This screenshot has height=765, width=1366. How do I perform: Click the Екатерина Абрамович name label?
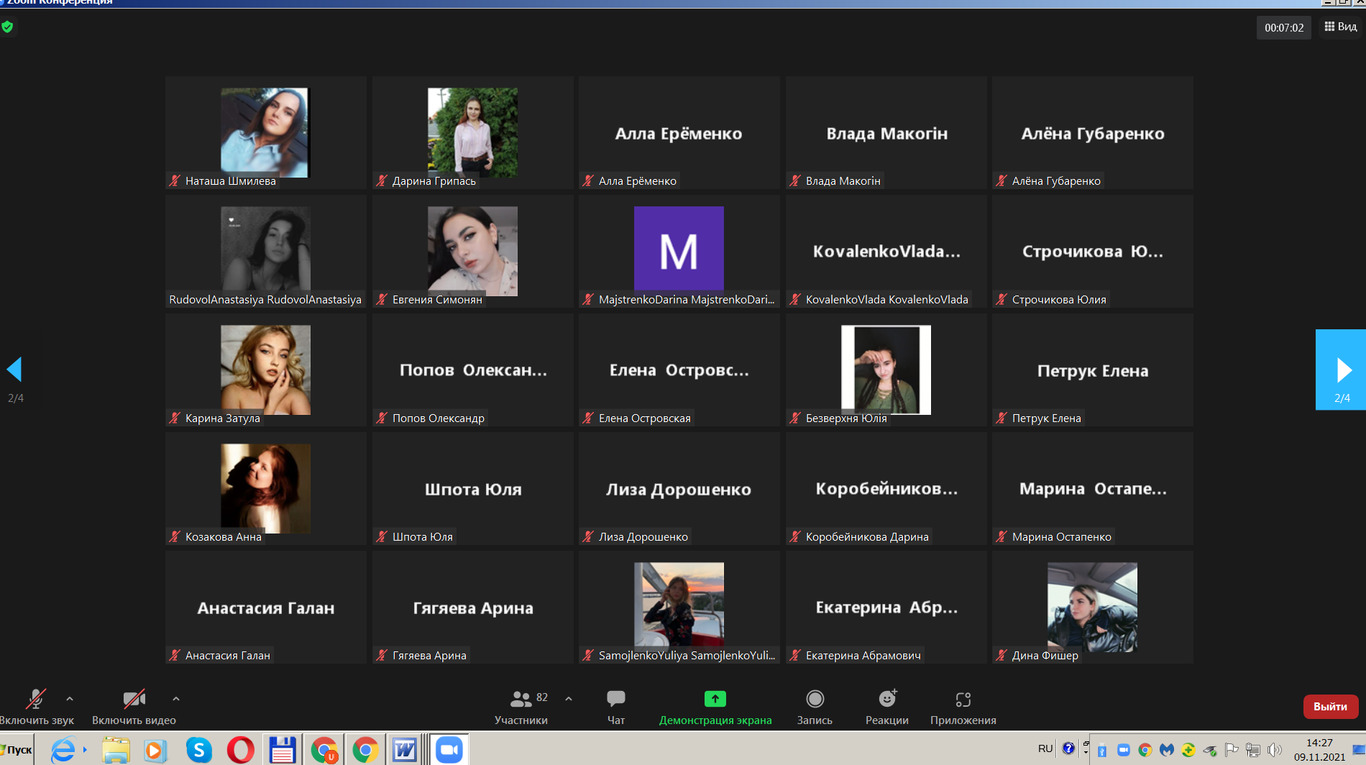click(x=863, y=656)
